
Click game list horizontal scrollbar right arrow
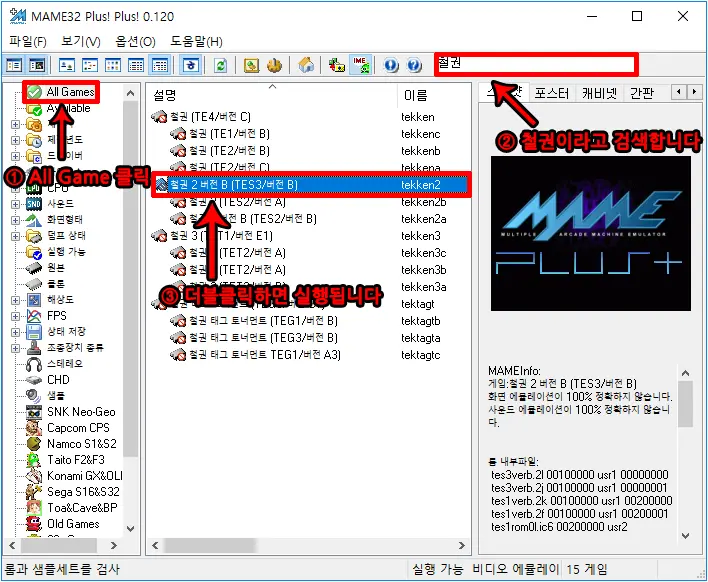462,546
